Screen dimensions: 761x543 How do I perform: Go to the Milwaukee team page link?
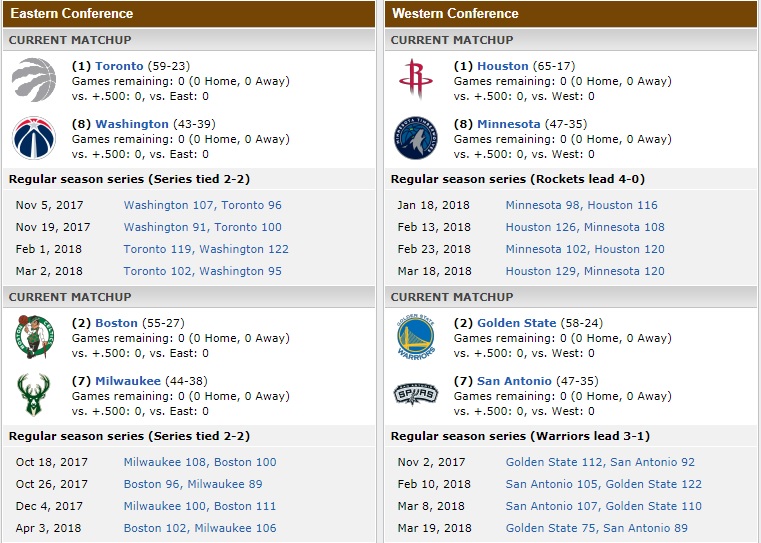click(x=128, y=381)
